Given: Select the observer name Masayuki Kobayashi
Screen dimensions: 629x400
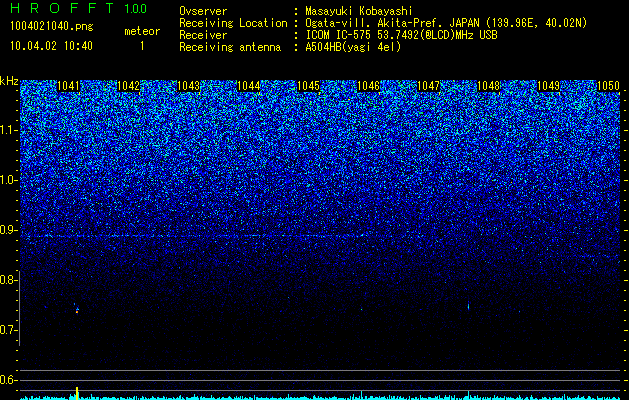Looking at the screenshot, I should pyautogui.click(x=358, y=11).
